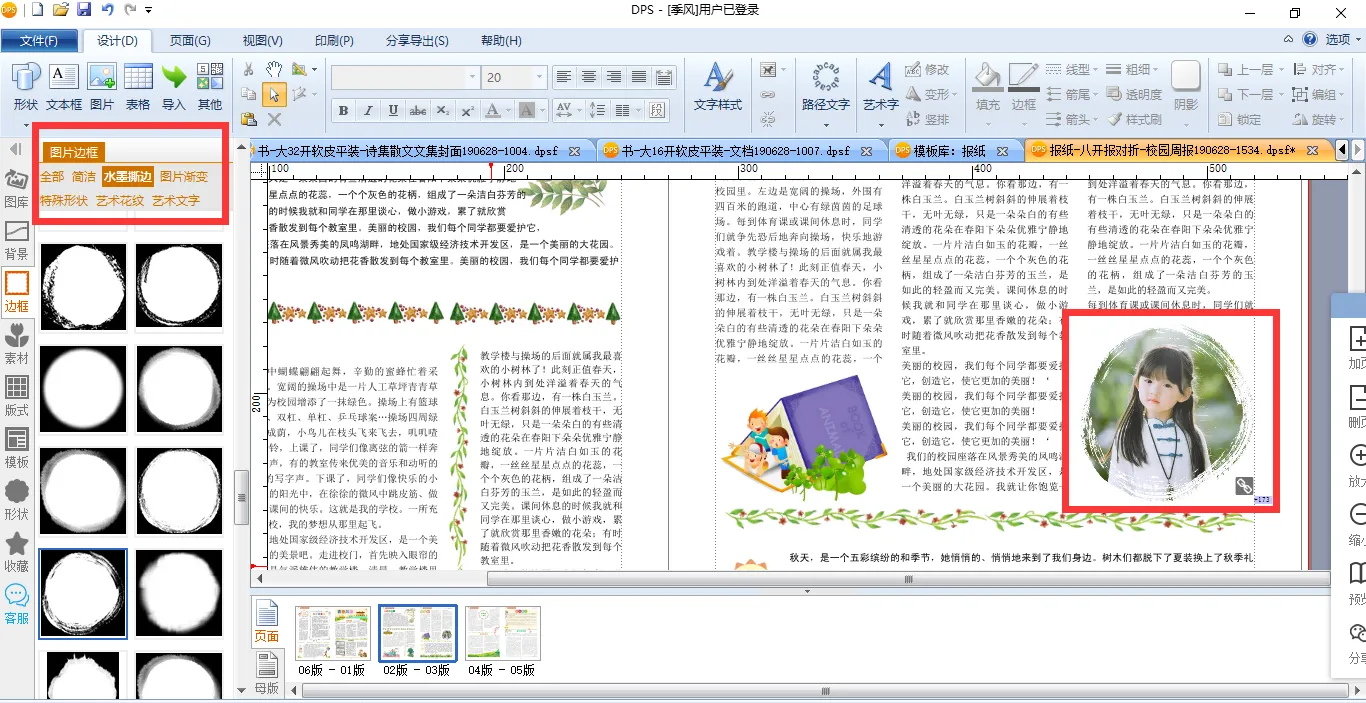
Task: Select the 艺术花纹 border category
Action: coord(120,201)
